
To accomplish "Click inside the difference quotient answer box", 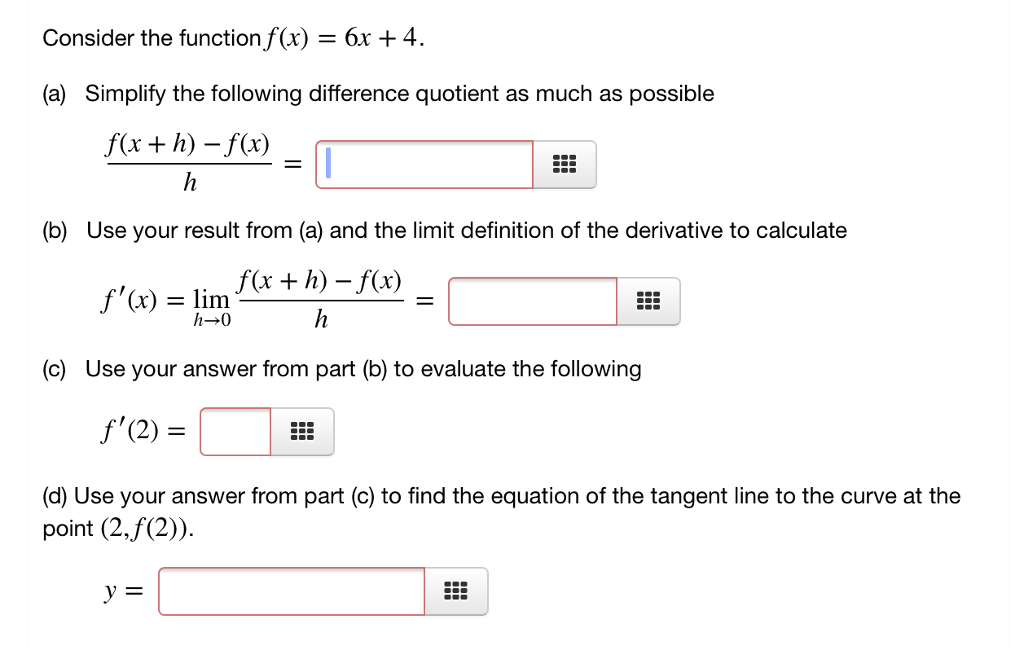I will click(x=425, y=163).
